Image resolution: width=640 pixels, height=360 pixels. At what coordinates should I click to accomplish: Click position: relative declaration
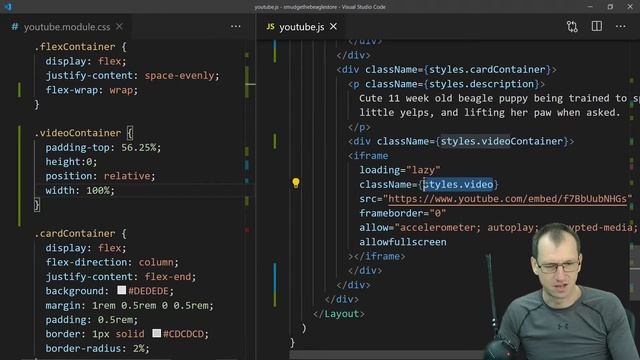(x=100, y=176)
